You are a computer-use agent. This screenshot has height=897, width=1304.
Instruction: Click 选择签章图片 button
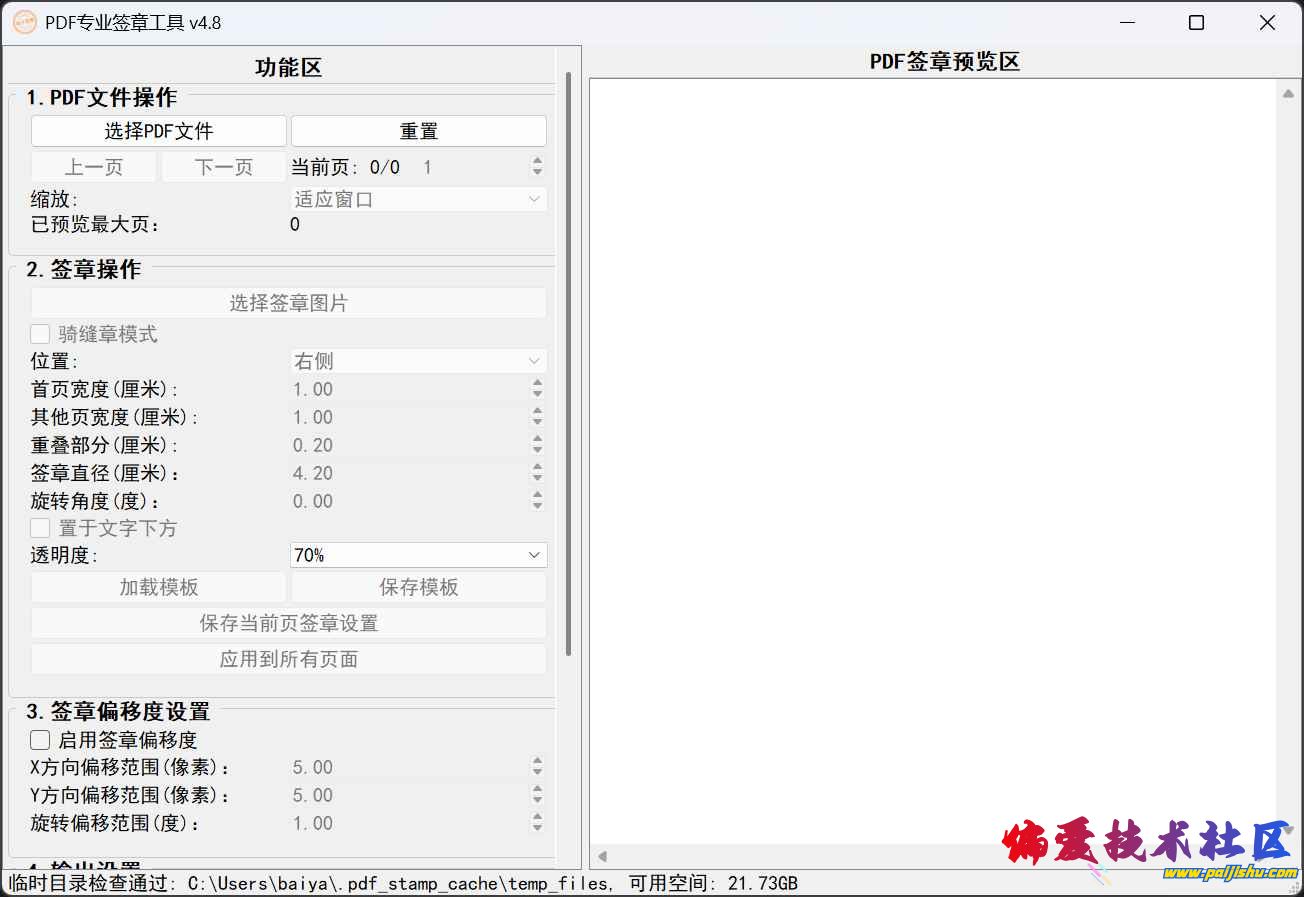tap(288, 303)
